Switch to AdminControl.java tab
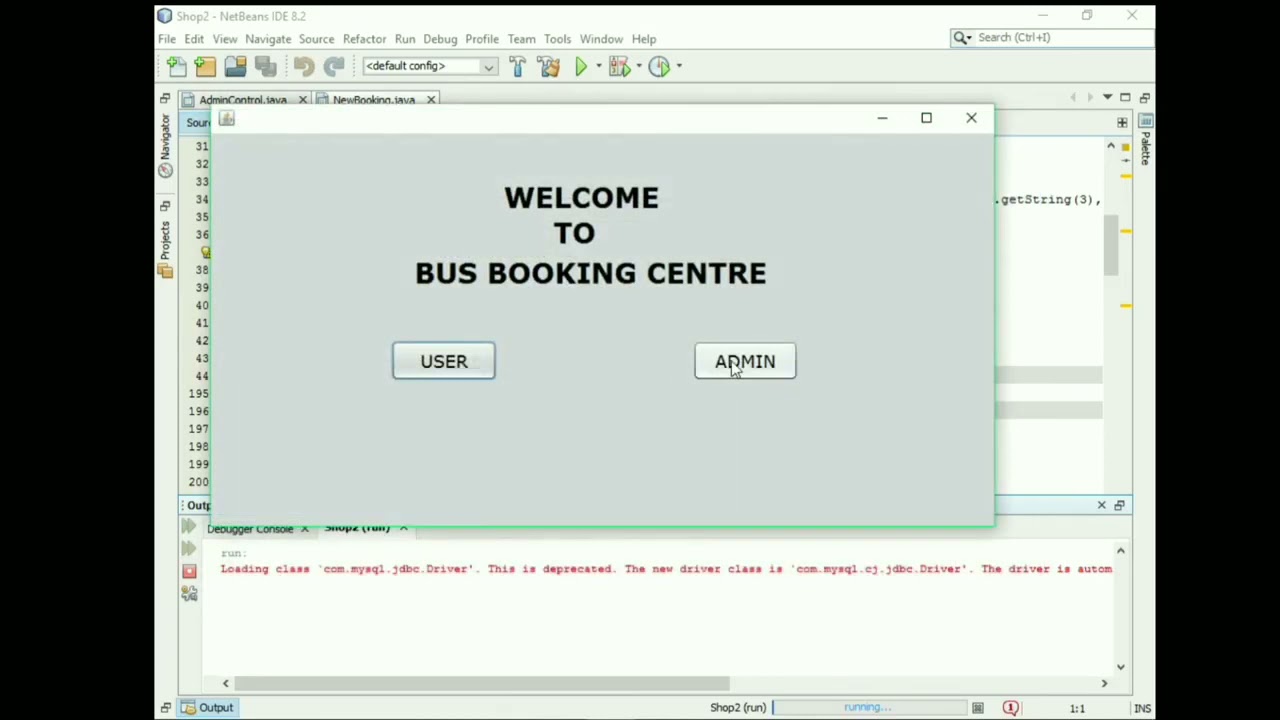This screenshot has width=1280, height=720. tap(242, 100)
